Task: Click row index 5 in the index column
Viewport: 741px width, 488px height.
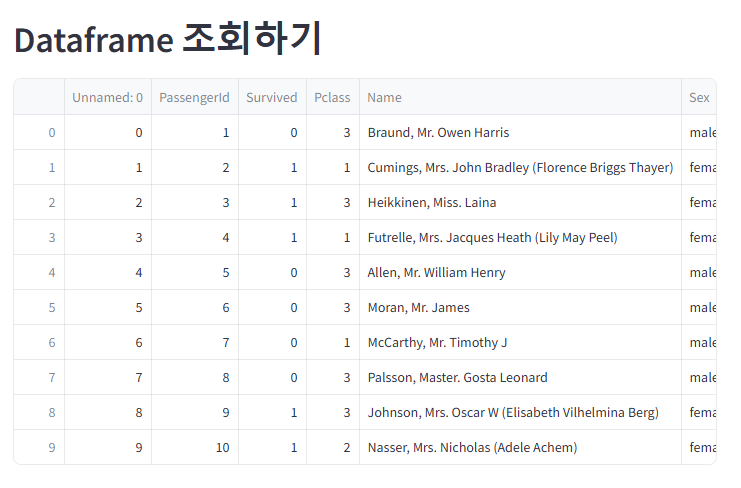Action: [39, 307]
